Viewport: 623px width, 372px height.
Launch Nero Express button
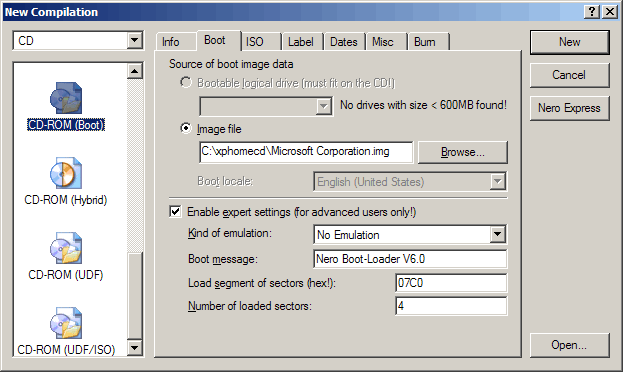coord(569,108)
